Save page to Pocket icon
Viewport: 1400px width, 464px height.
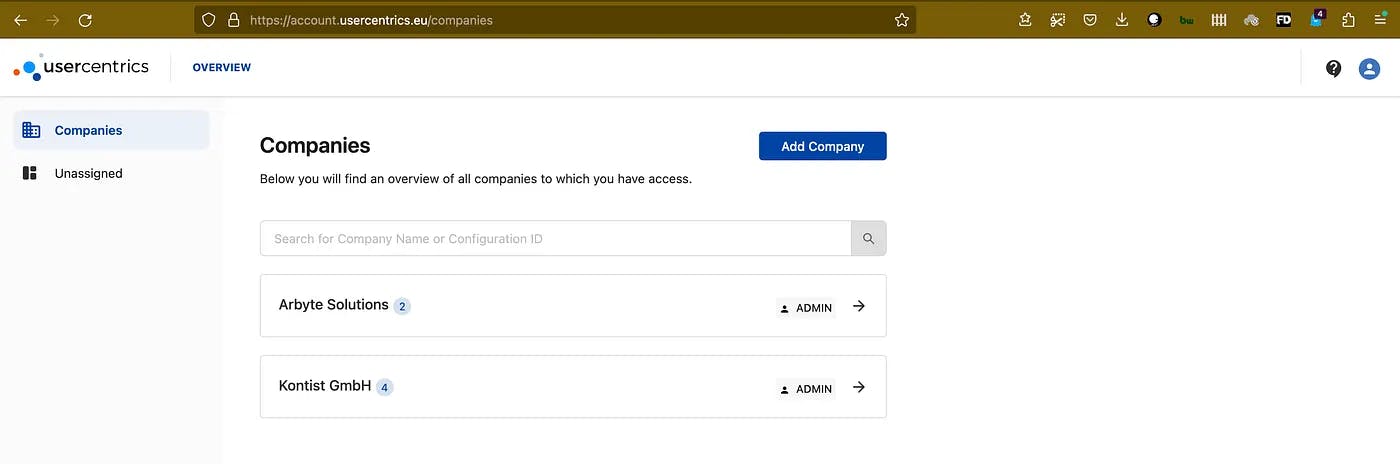point(1090,20)
